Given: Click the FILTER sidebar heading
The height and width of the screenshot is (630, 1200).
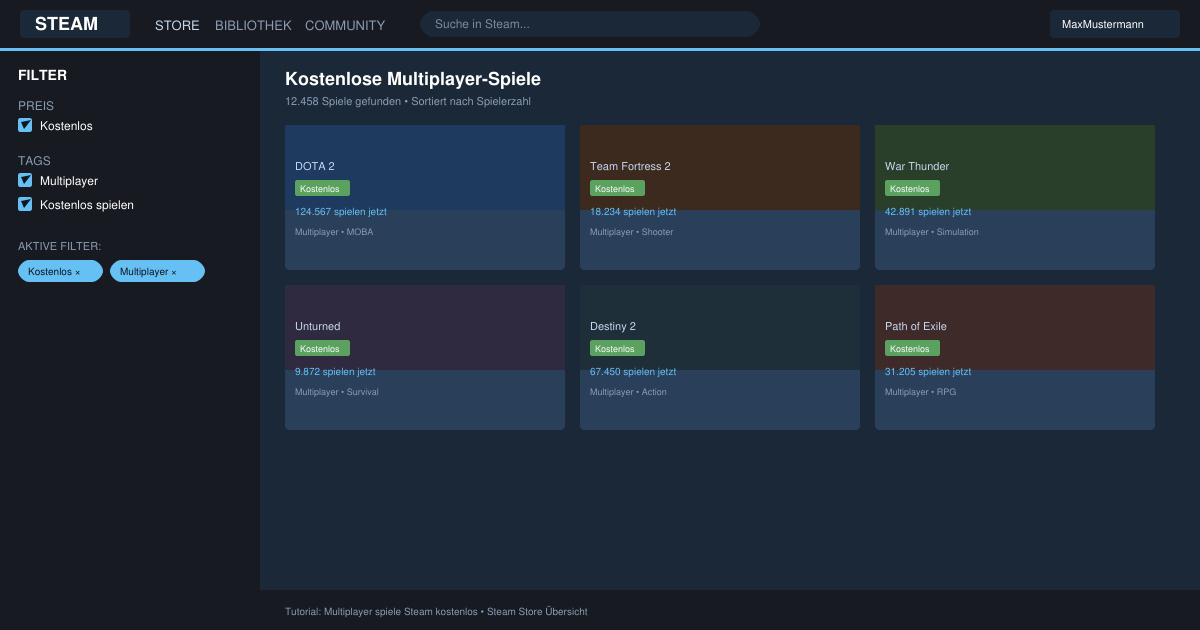Looking at the screenshot, I should [x=43, y=75].
